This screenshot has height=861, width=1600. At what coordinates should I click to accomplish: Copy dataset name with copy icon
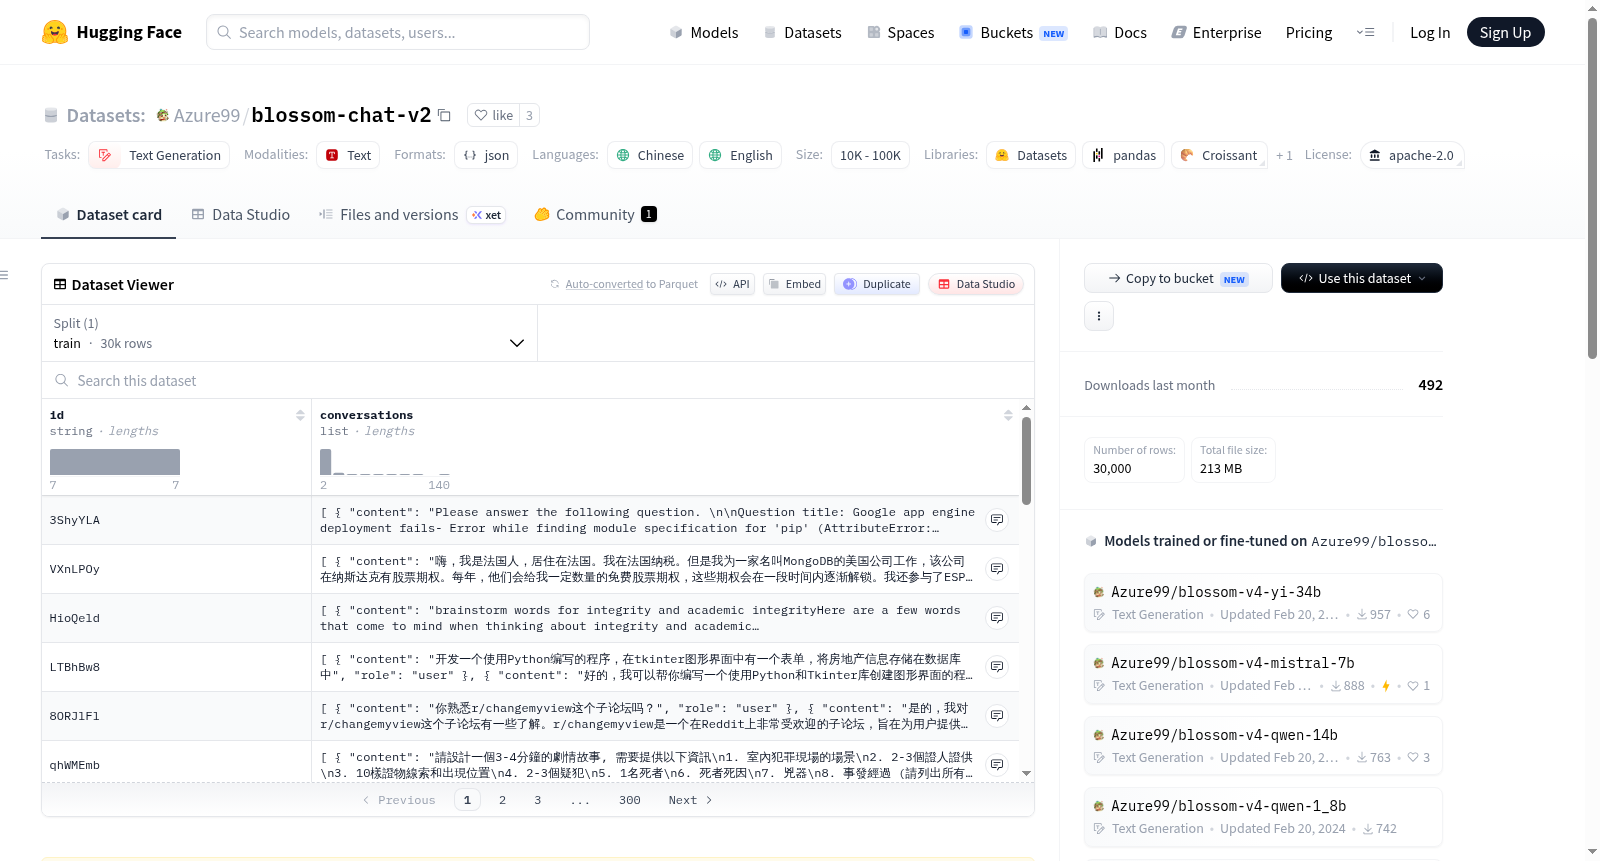[445, 115]
